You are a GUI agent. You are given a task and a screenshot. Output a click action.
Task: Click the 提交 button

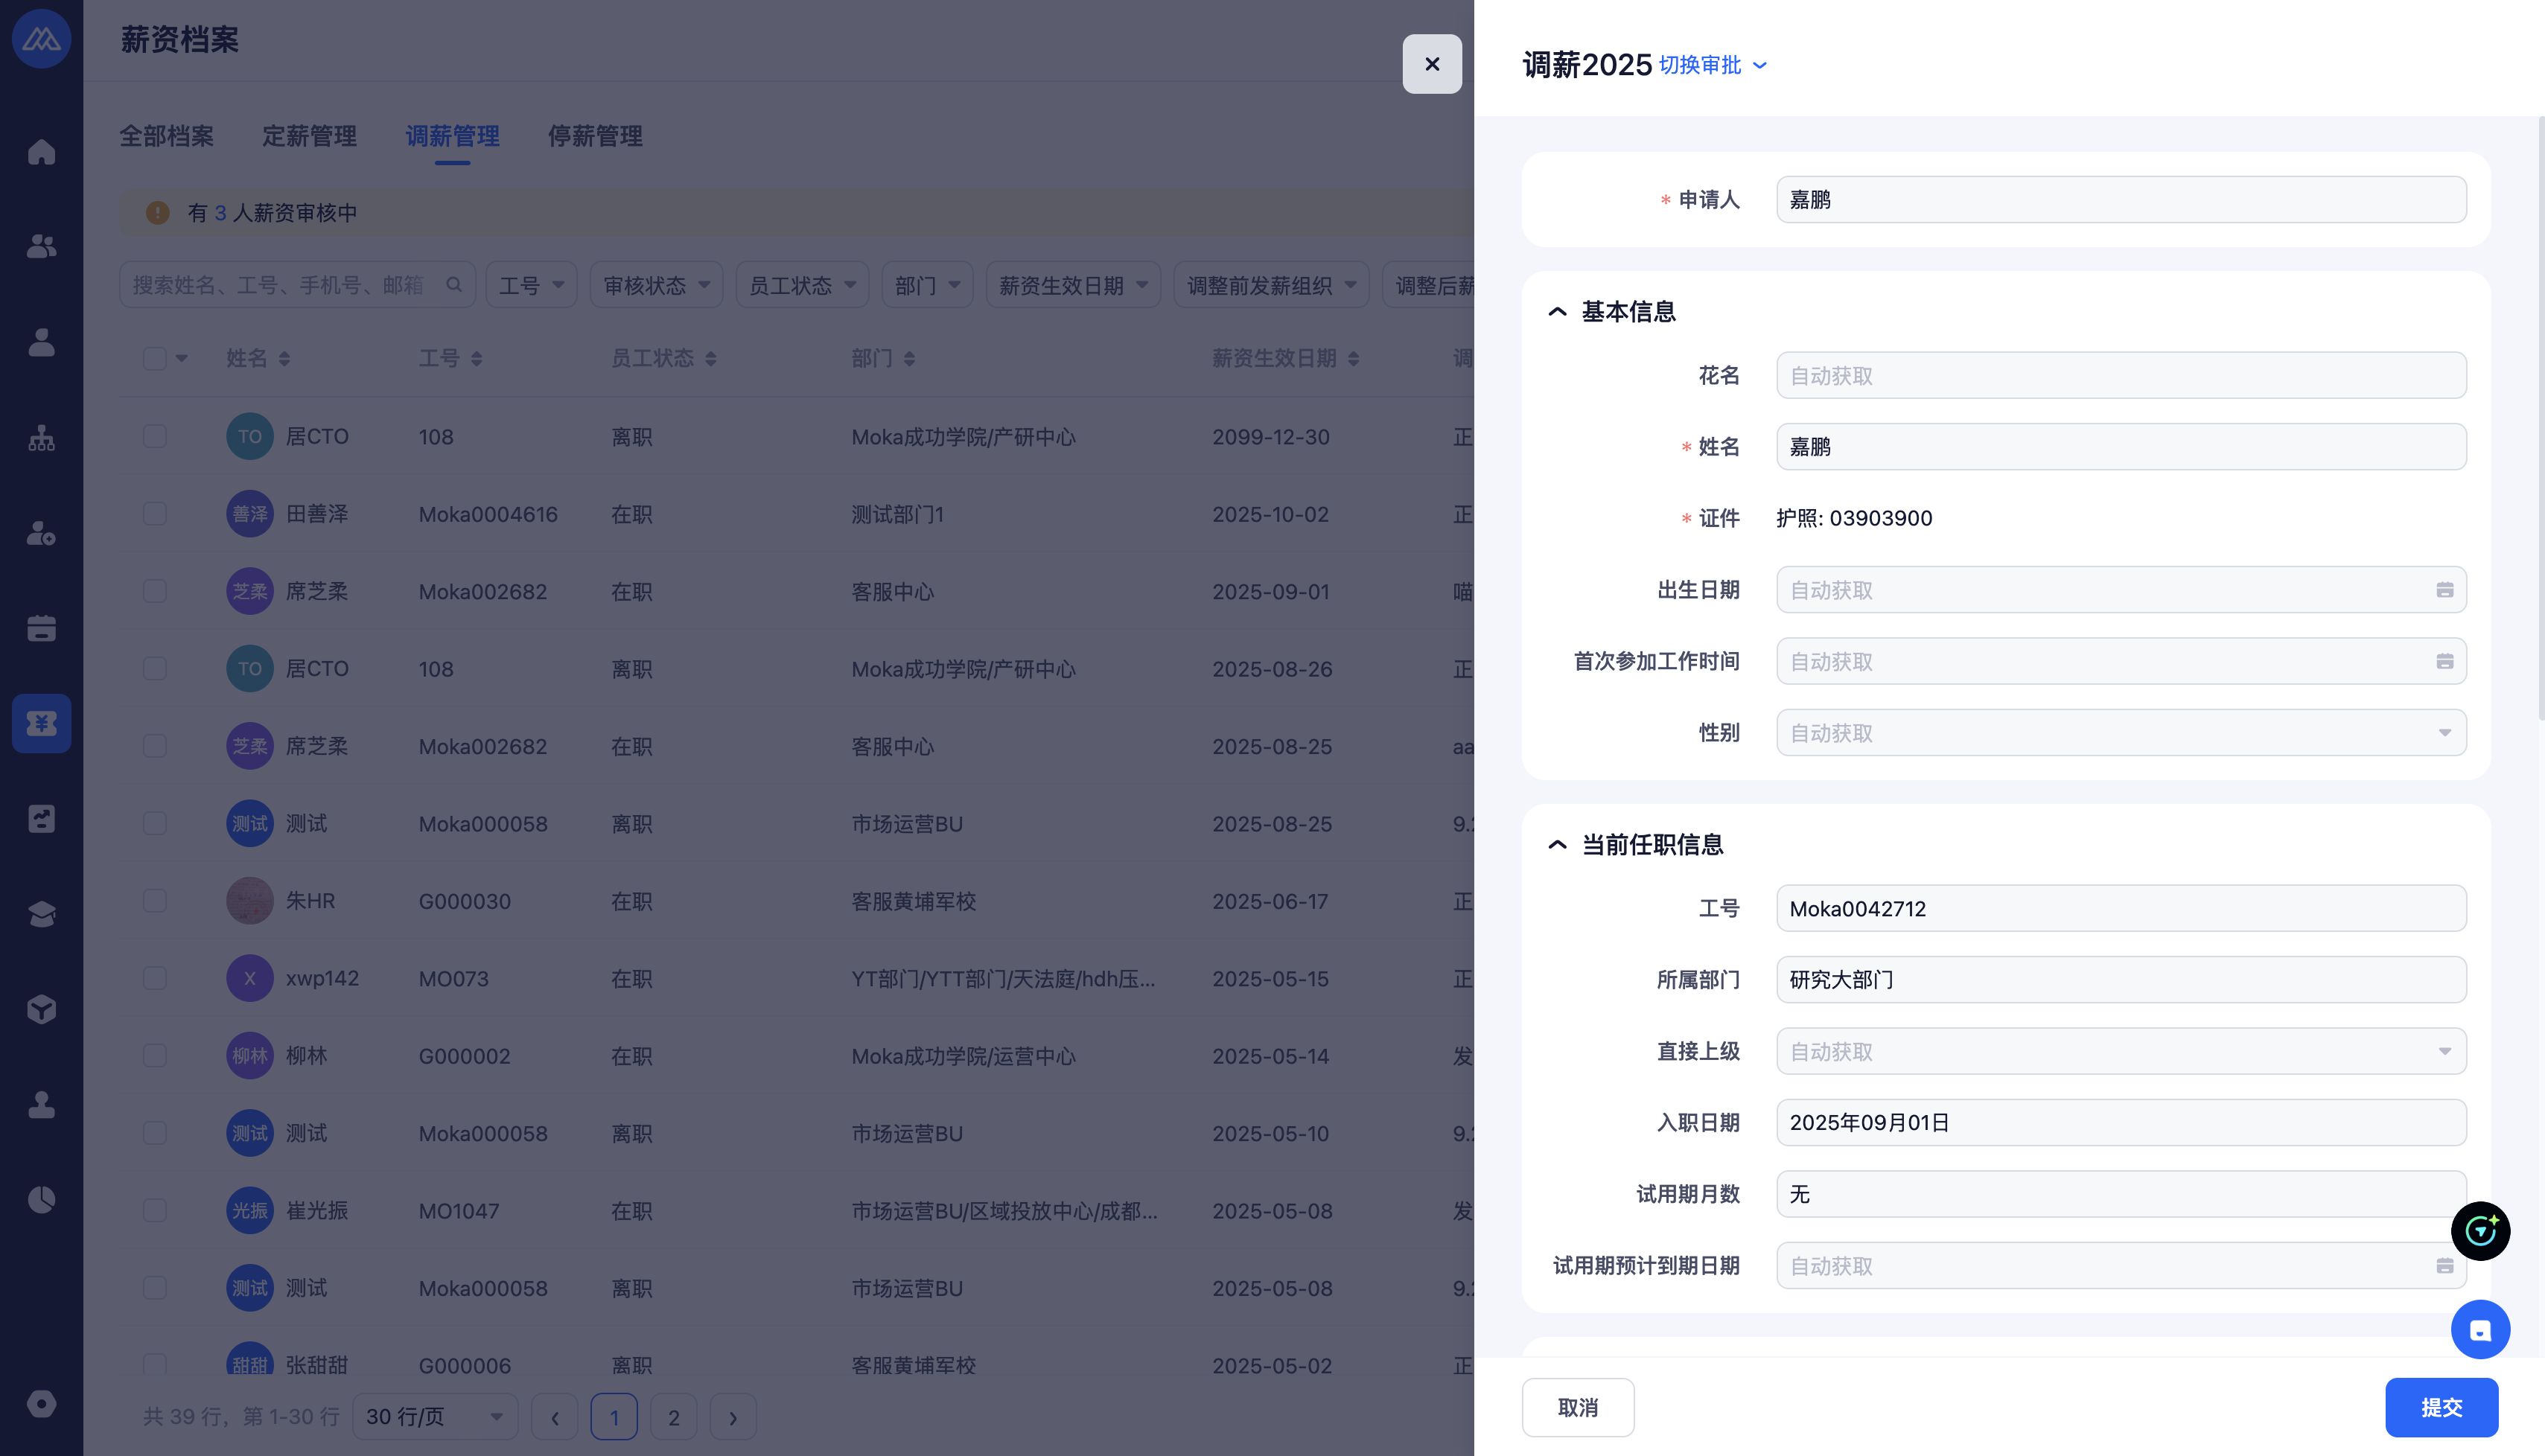pos(2441,1407)
